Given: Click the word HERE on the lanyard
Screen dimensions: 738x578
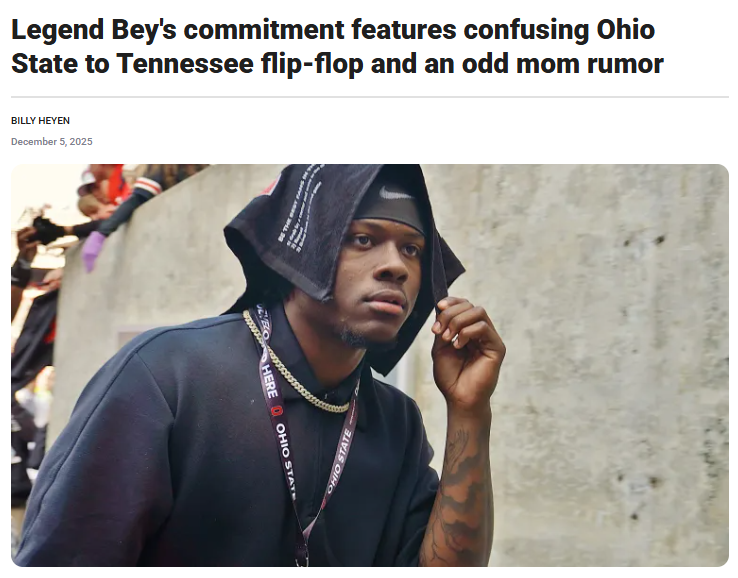Looking at the screenshot, I should tap(269, 380).
